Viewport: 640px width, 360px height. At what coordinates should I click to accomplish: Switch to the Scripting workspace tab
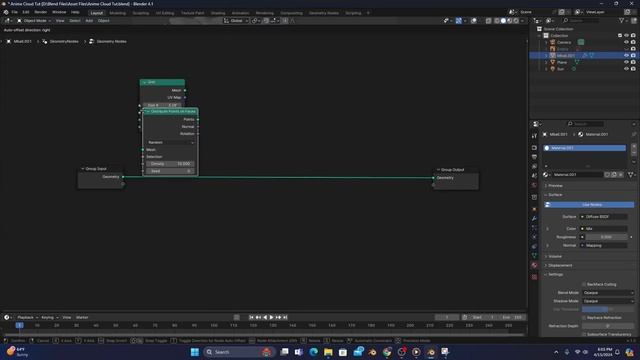point(353,13)
